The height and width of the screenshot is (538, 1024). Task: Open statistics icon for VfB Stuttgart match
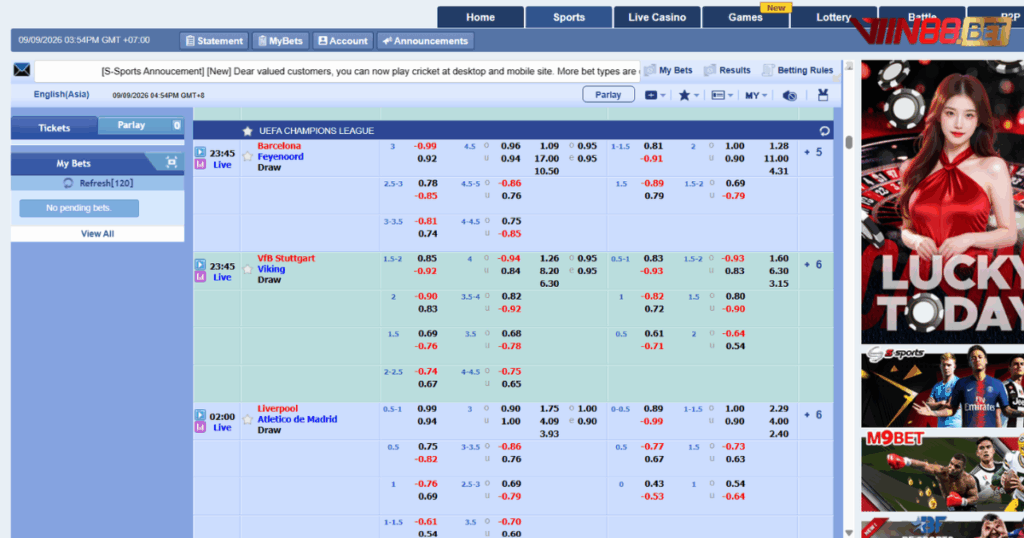tap(200, 277)
